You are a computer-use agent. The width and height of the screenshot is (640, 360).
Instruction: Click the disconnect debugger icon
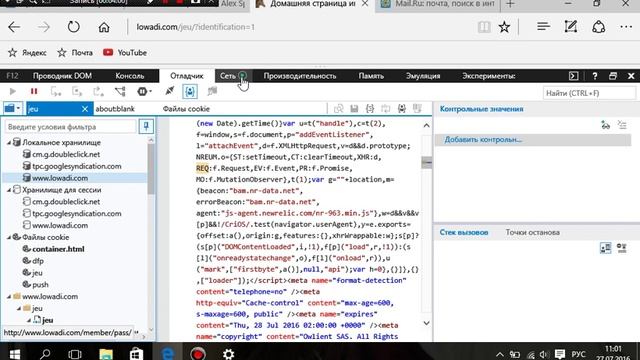[169, 91]
